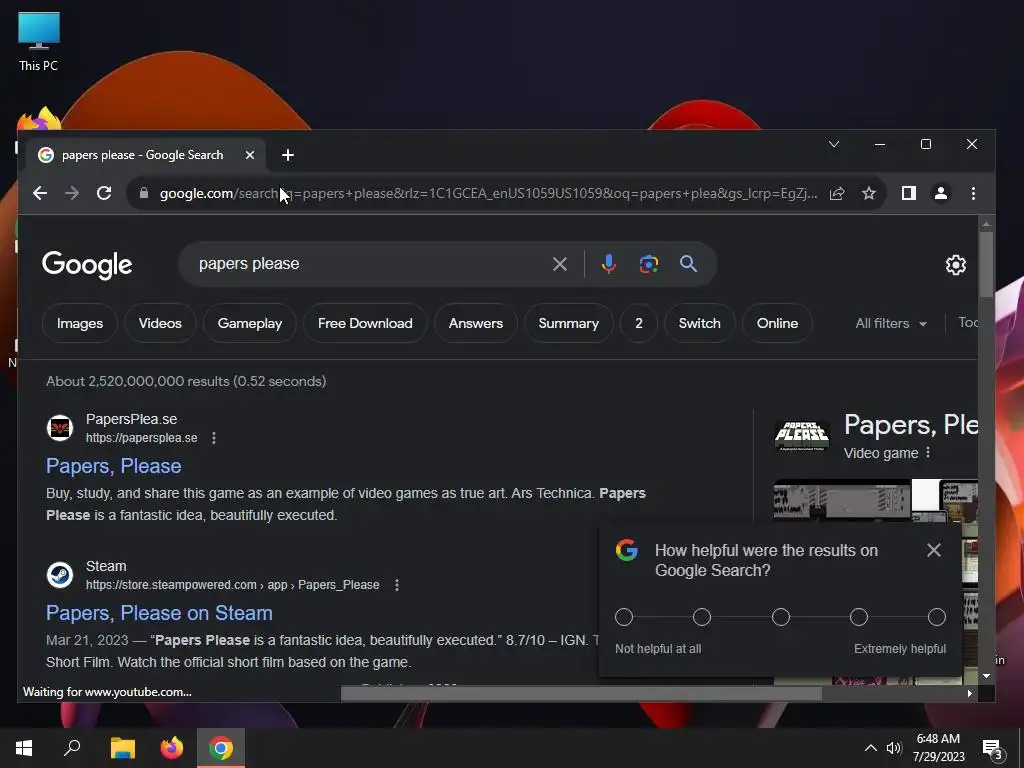Select the middle helpfulness rating circle

780,617
